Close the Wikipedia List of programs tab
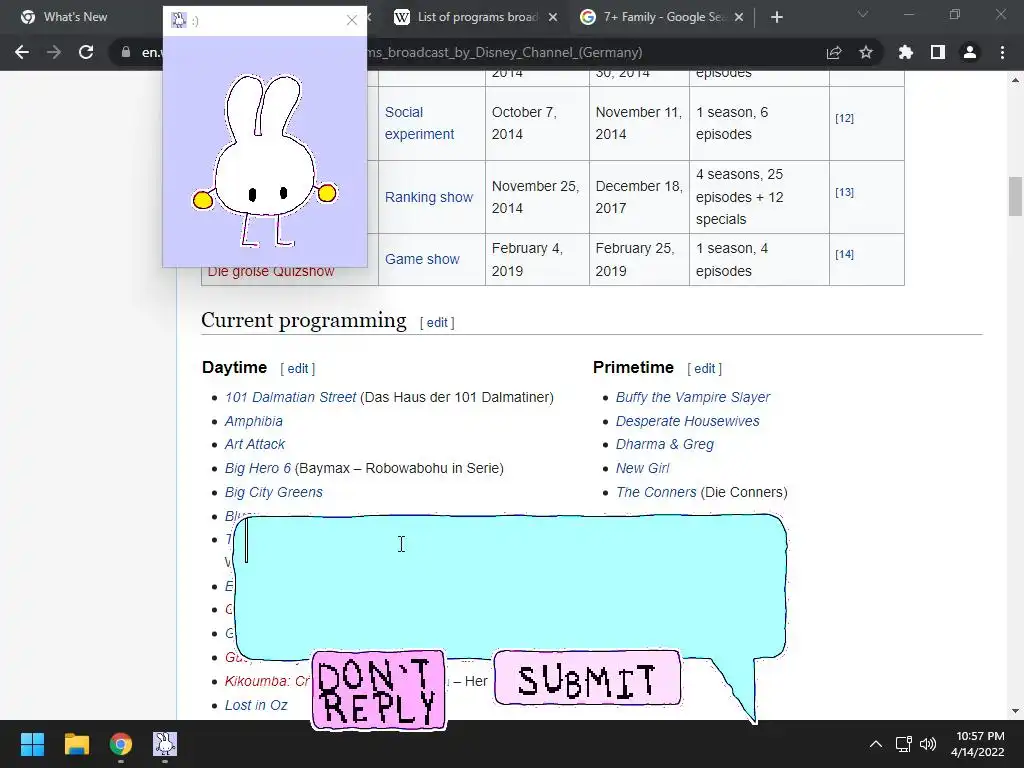Image resolution: width=1024 pixels, height=768 pixels. coord(553,17)
